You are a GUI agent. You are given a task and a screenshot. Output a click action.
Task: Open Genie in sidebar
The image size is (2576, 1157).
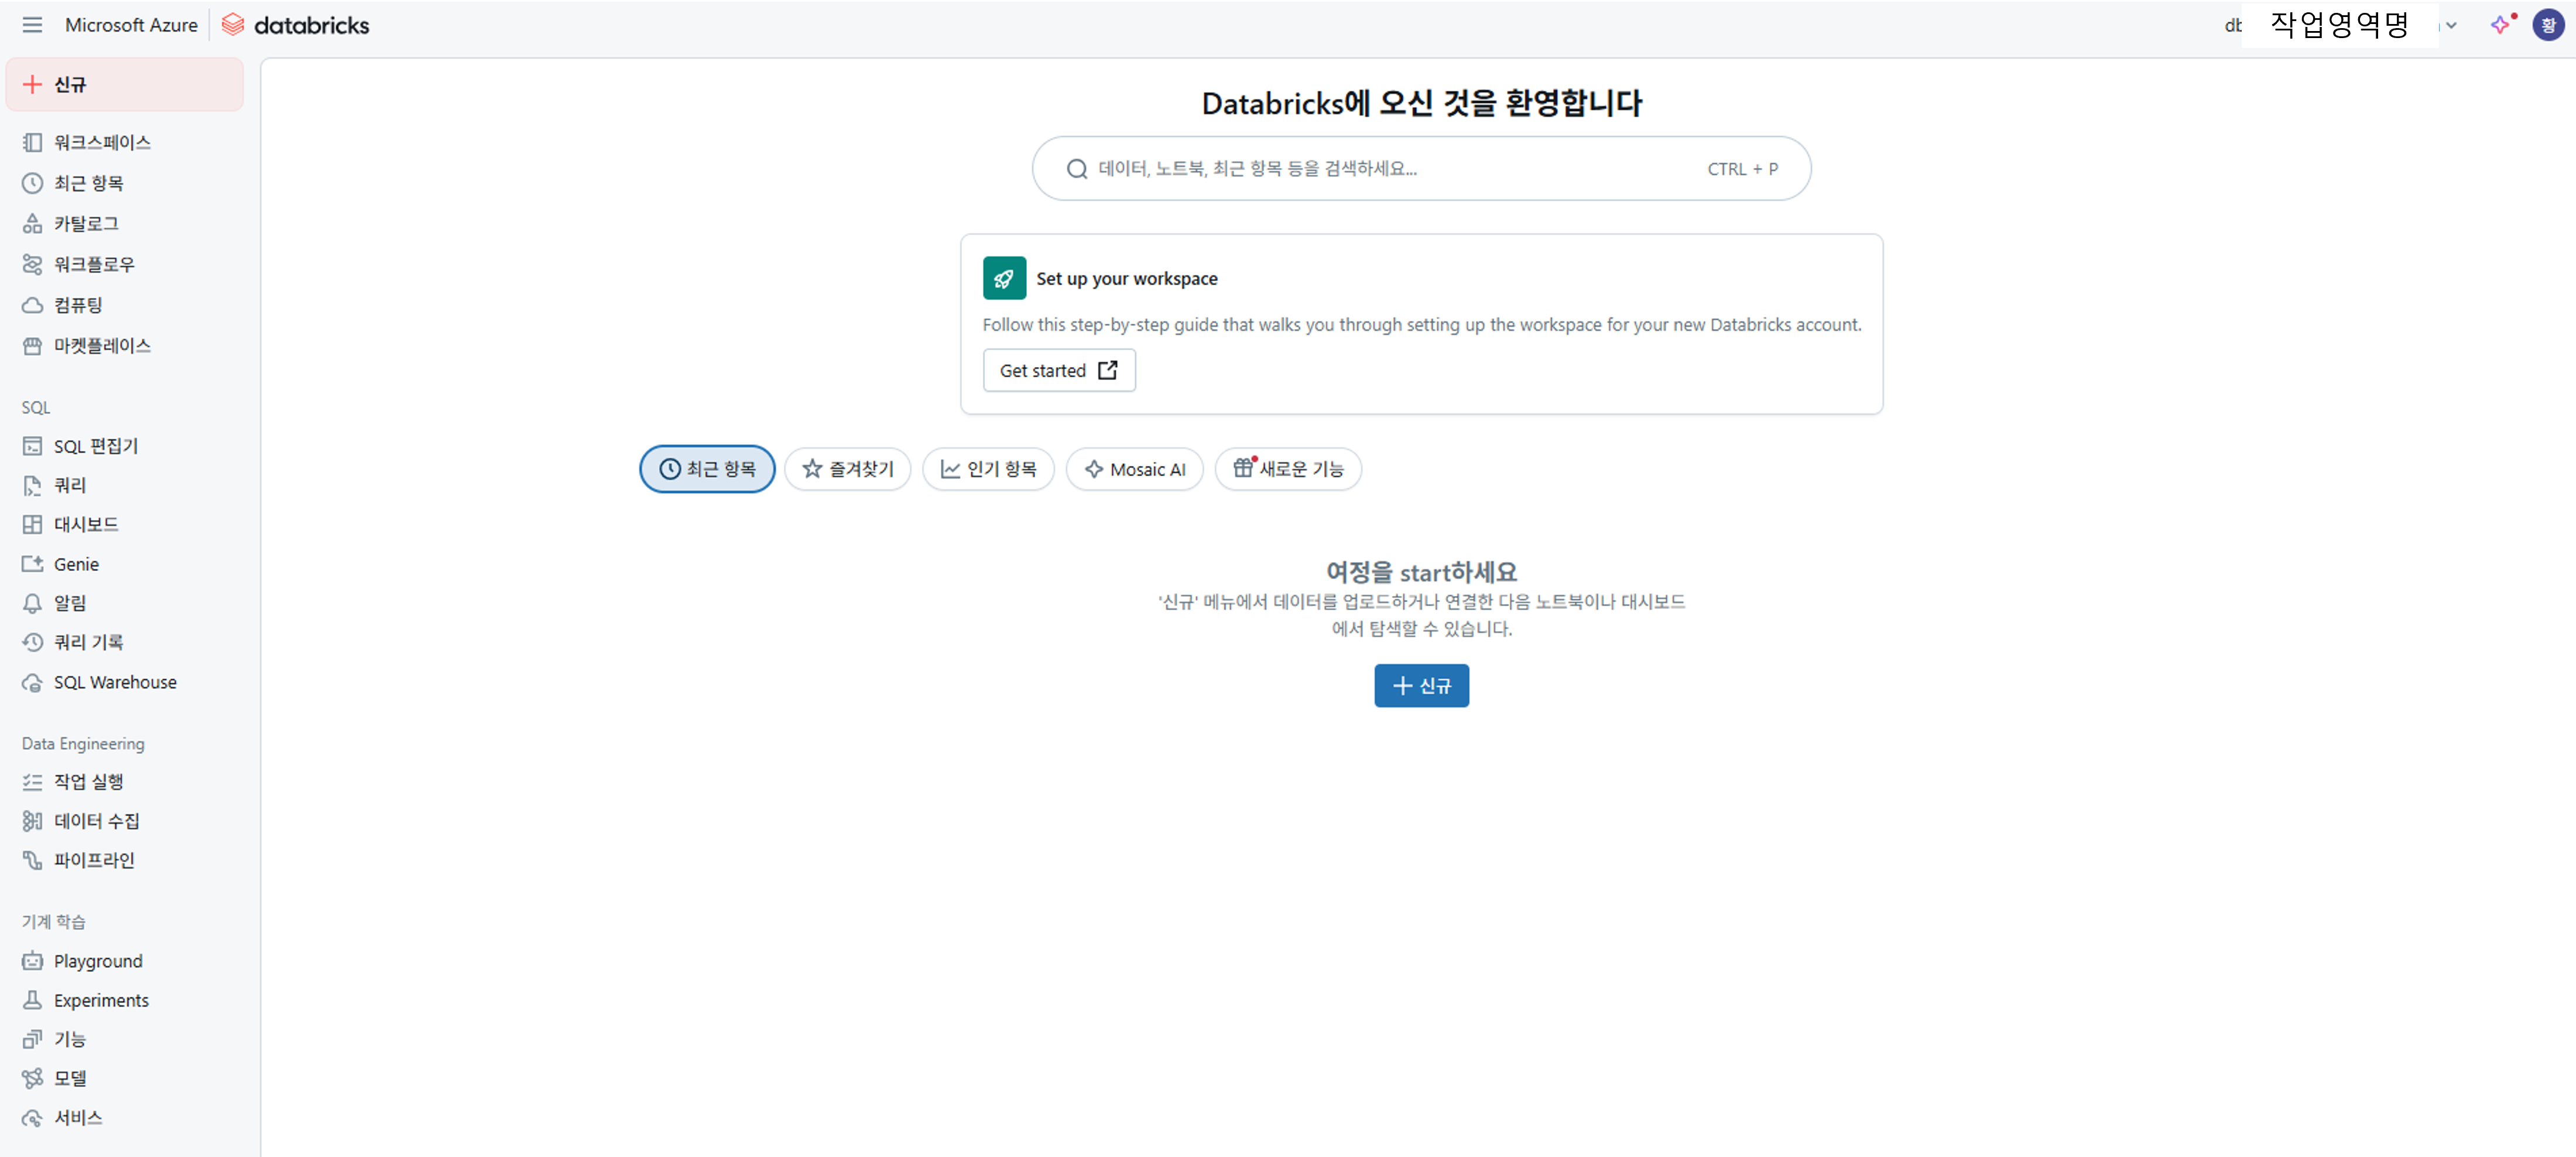coord(125,564)
